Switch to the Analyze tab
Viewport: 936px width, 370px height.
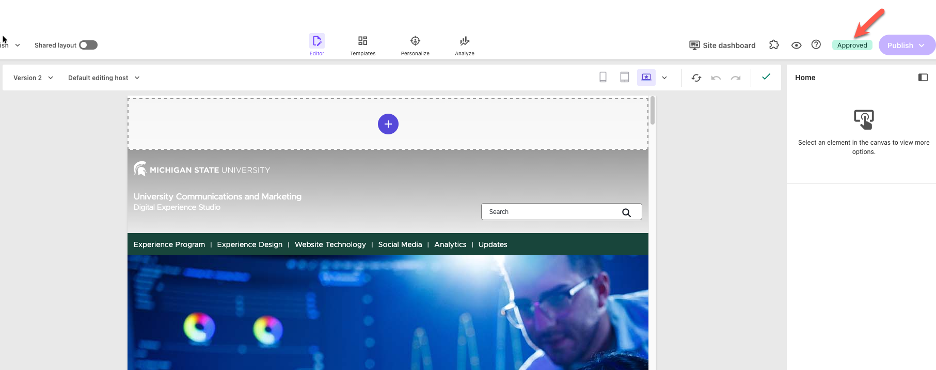[x=464, y=45]
